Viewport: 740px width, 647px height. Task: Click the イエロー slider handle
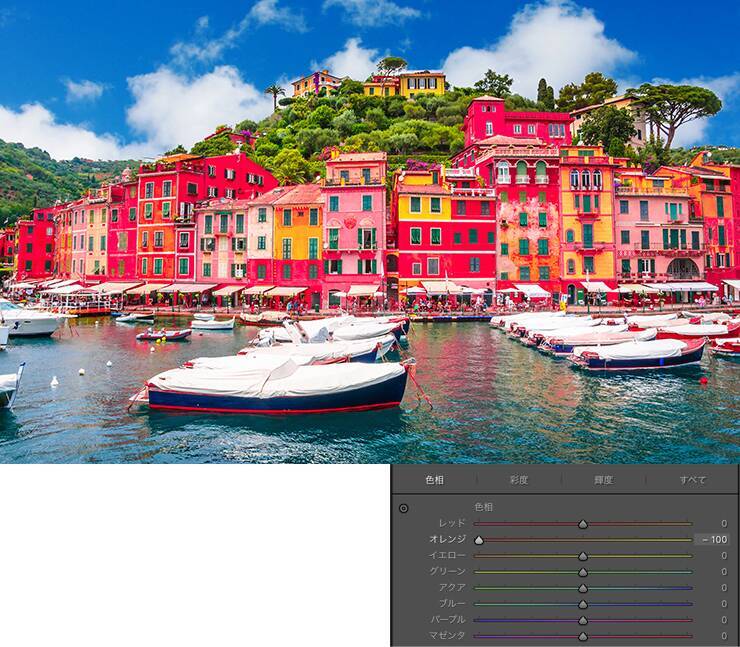point(583,556)
